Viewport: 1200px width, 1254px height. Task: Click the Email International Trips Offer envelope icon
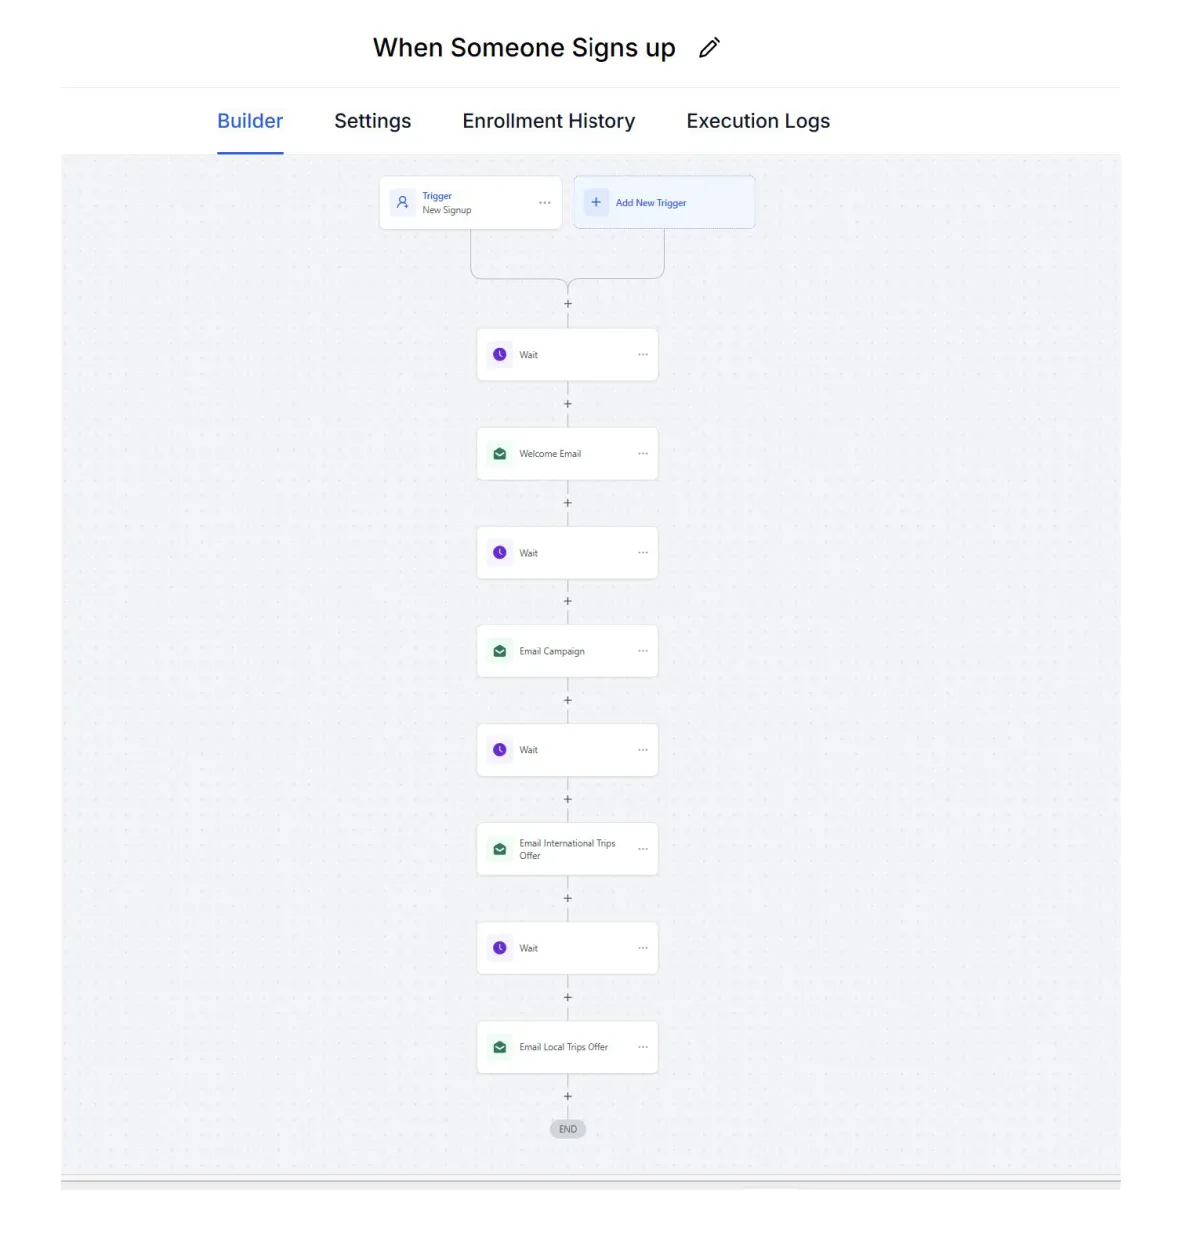click(x=500, y=849)
